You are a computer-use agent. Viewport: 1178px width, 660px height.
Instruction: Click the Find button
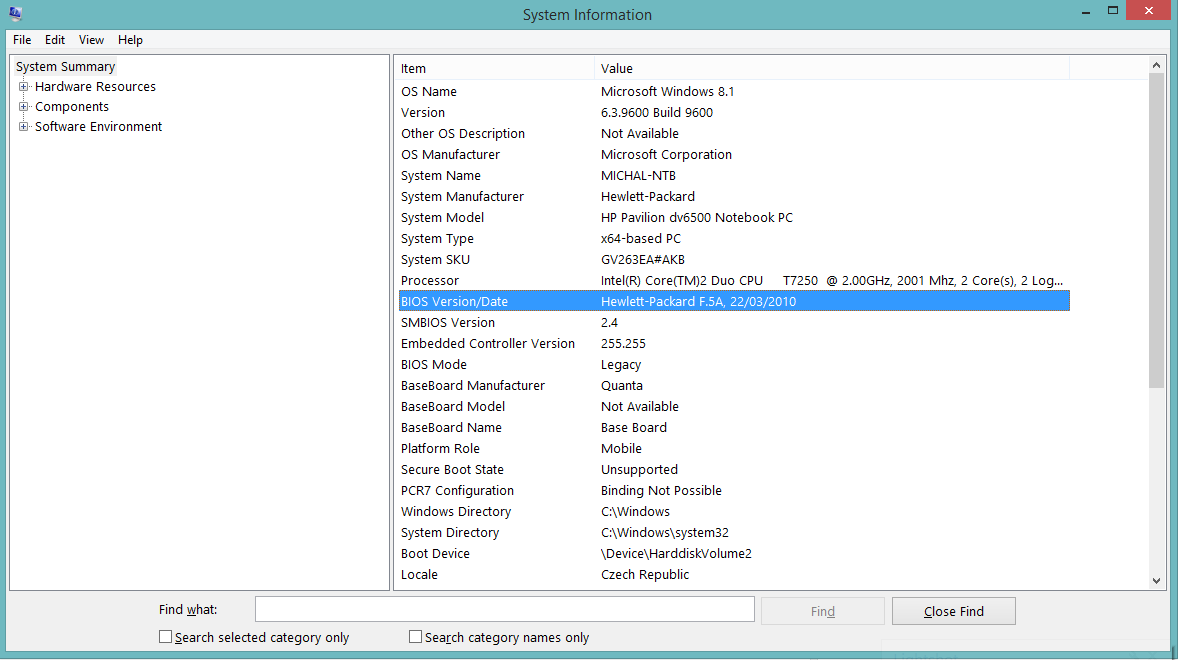point(823,611)
